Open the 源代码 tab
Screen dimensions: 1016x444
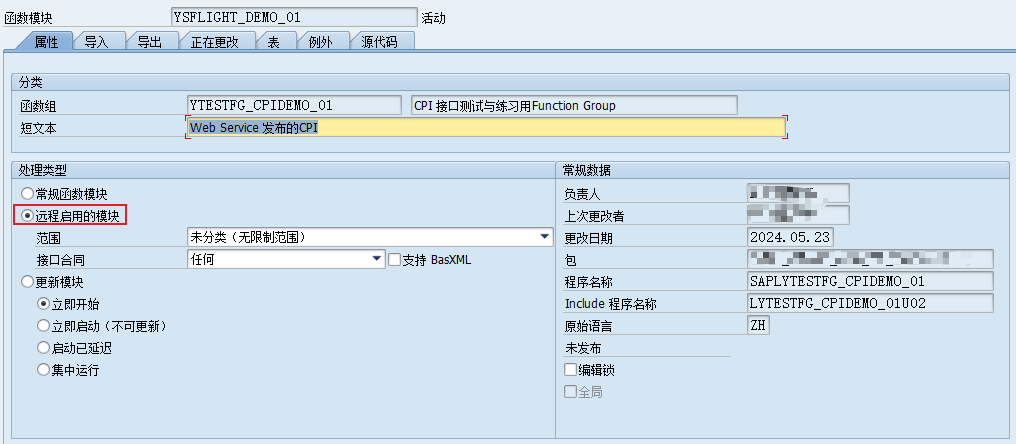pyautogui.click(x=379, y=42)
